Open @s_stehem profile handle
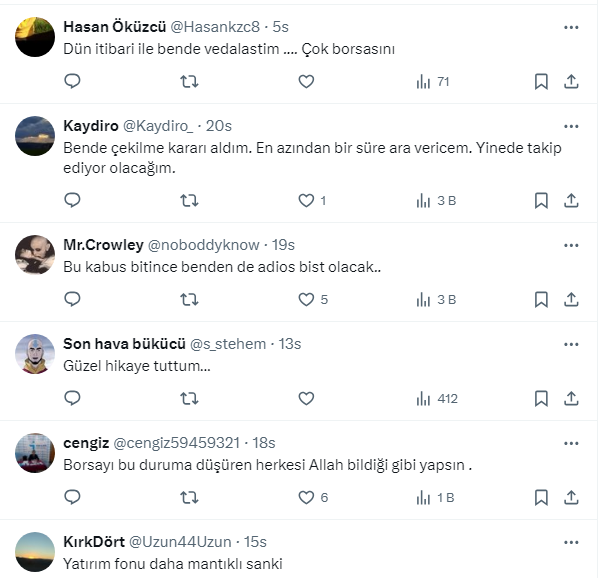605x578 pixels. tap(228, 344)
